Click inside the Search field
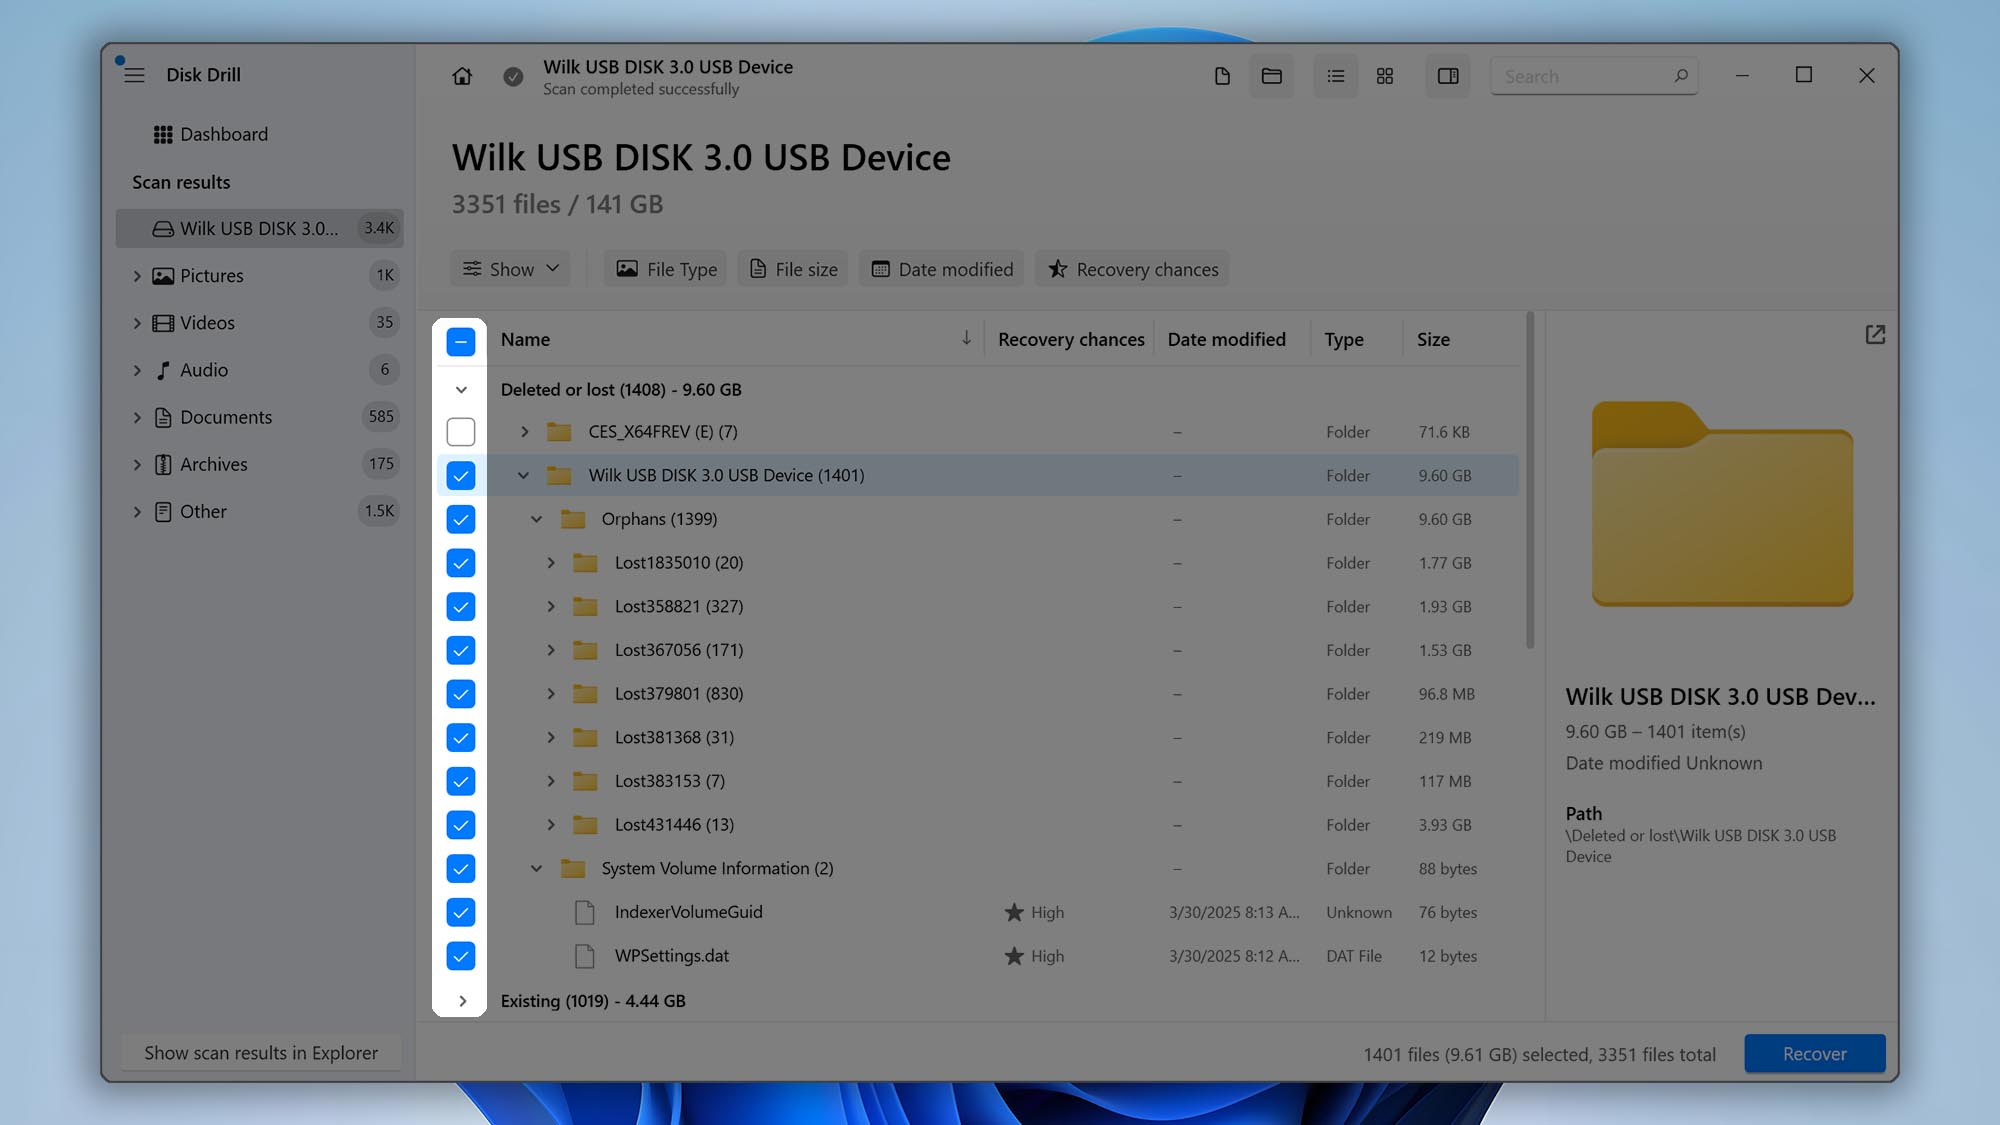This screenshot has width=2000, height=1125. tap(1580, 75)
